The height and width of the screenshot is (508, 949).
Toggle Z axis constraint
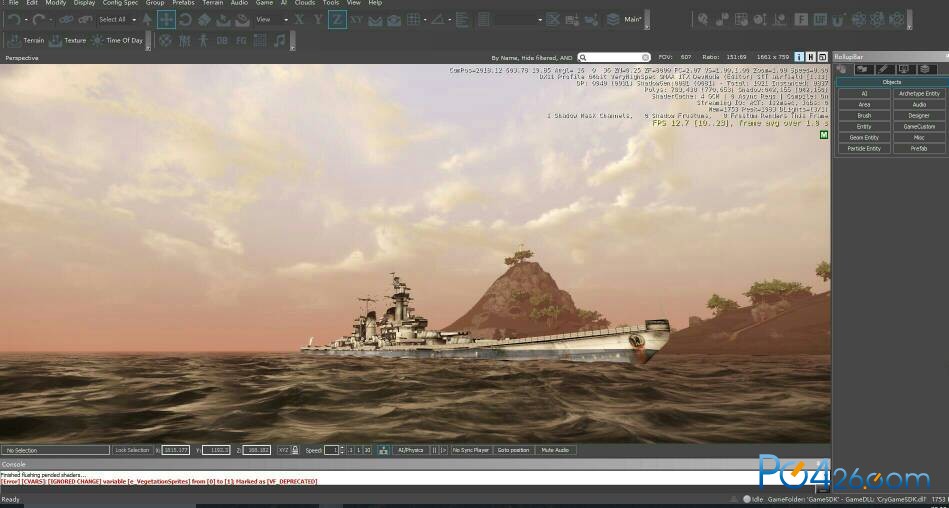tap(337, 19)
